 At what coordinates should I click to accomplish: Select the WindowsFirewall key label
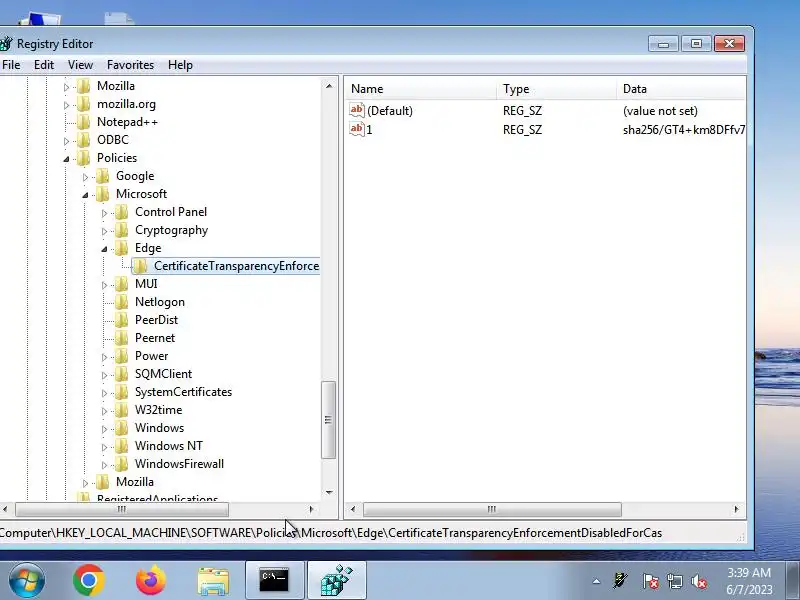[179, 464]
